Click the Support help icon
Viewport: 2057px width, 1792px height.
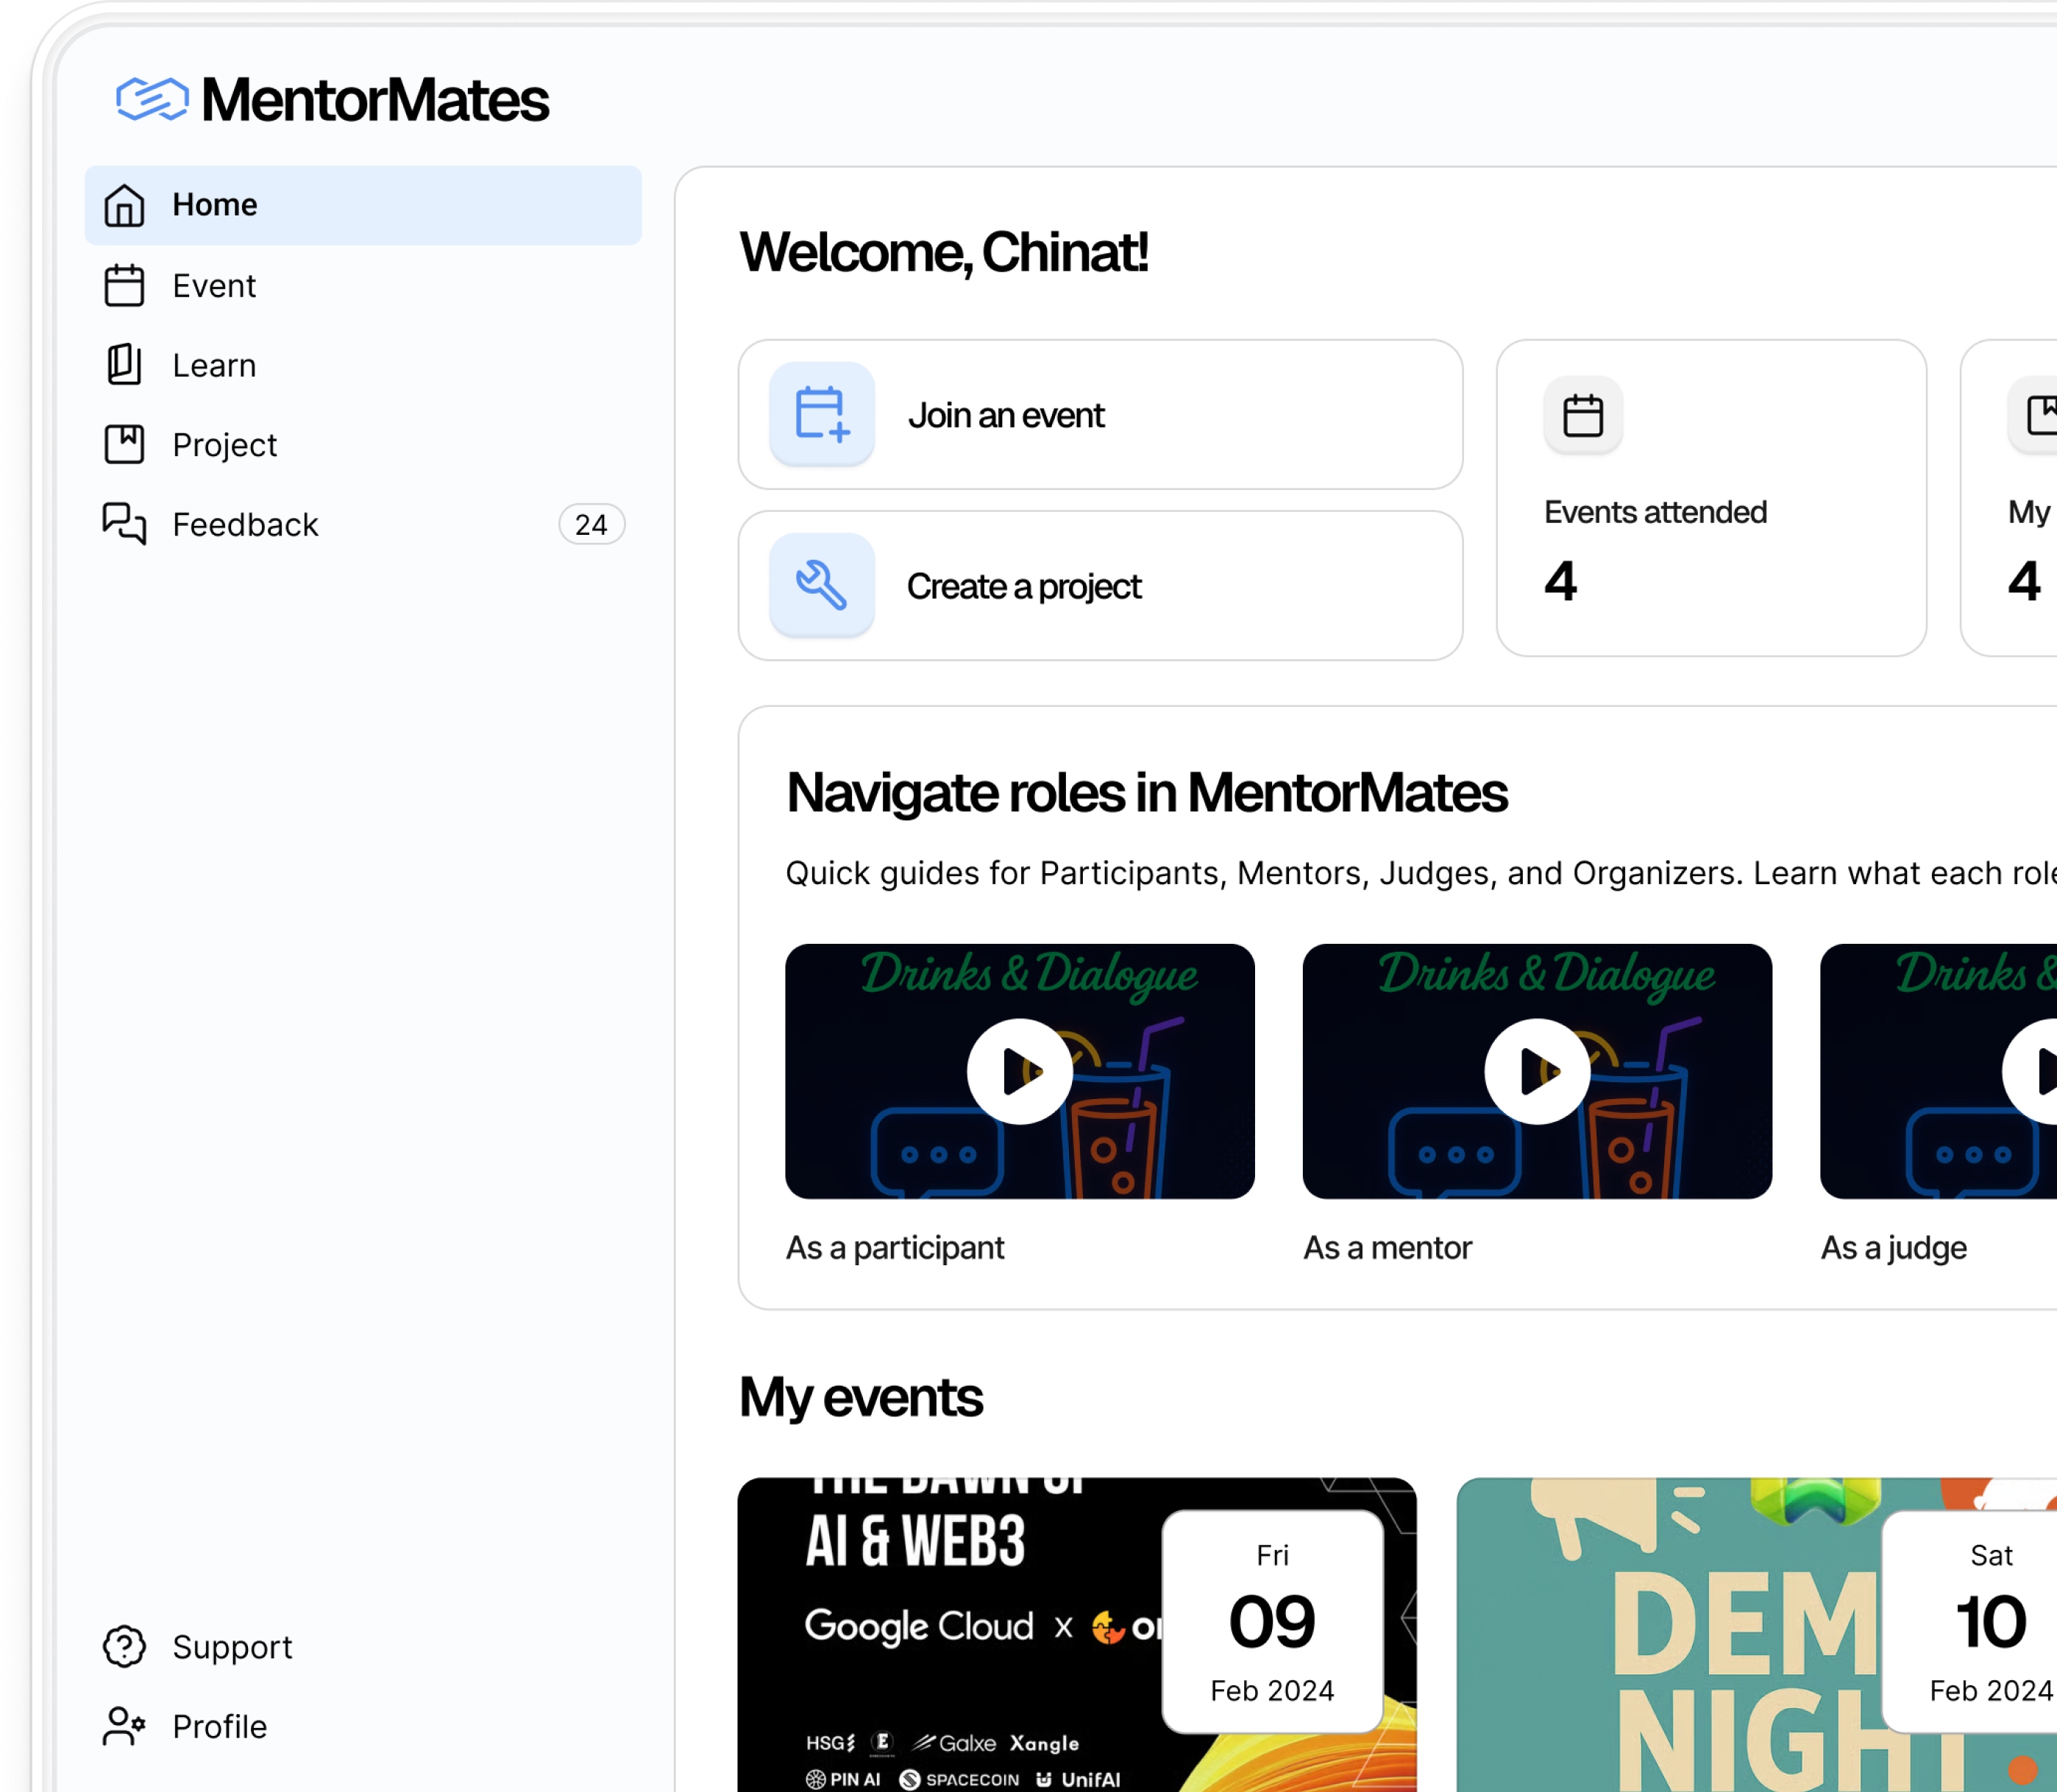coord(125,1647)
